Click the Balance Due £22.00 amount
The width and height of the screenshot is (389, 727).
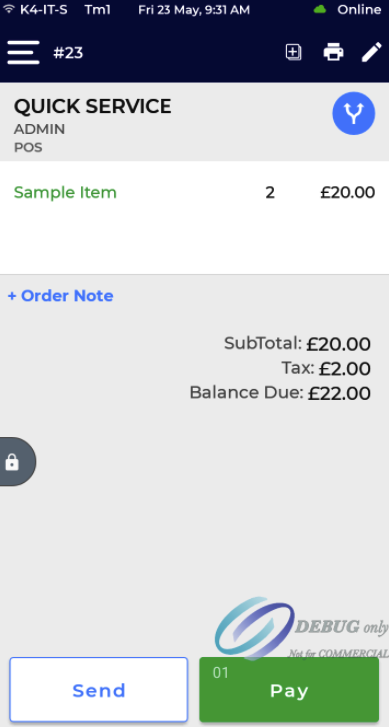coord(339,394)
